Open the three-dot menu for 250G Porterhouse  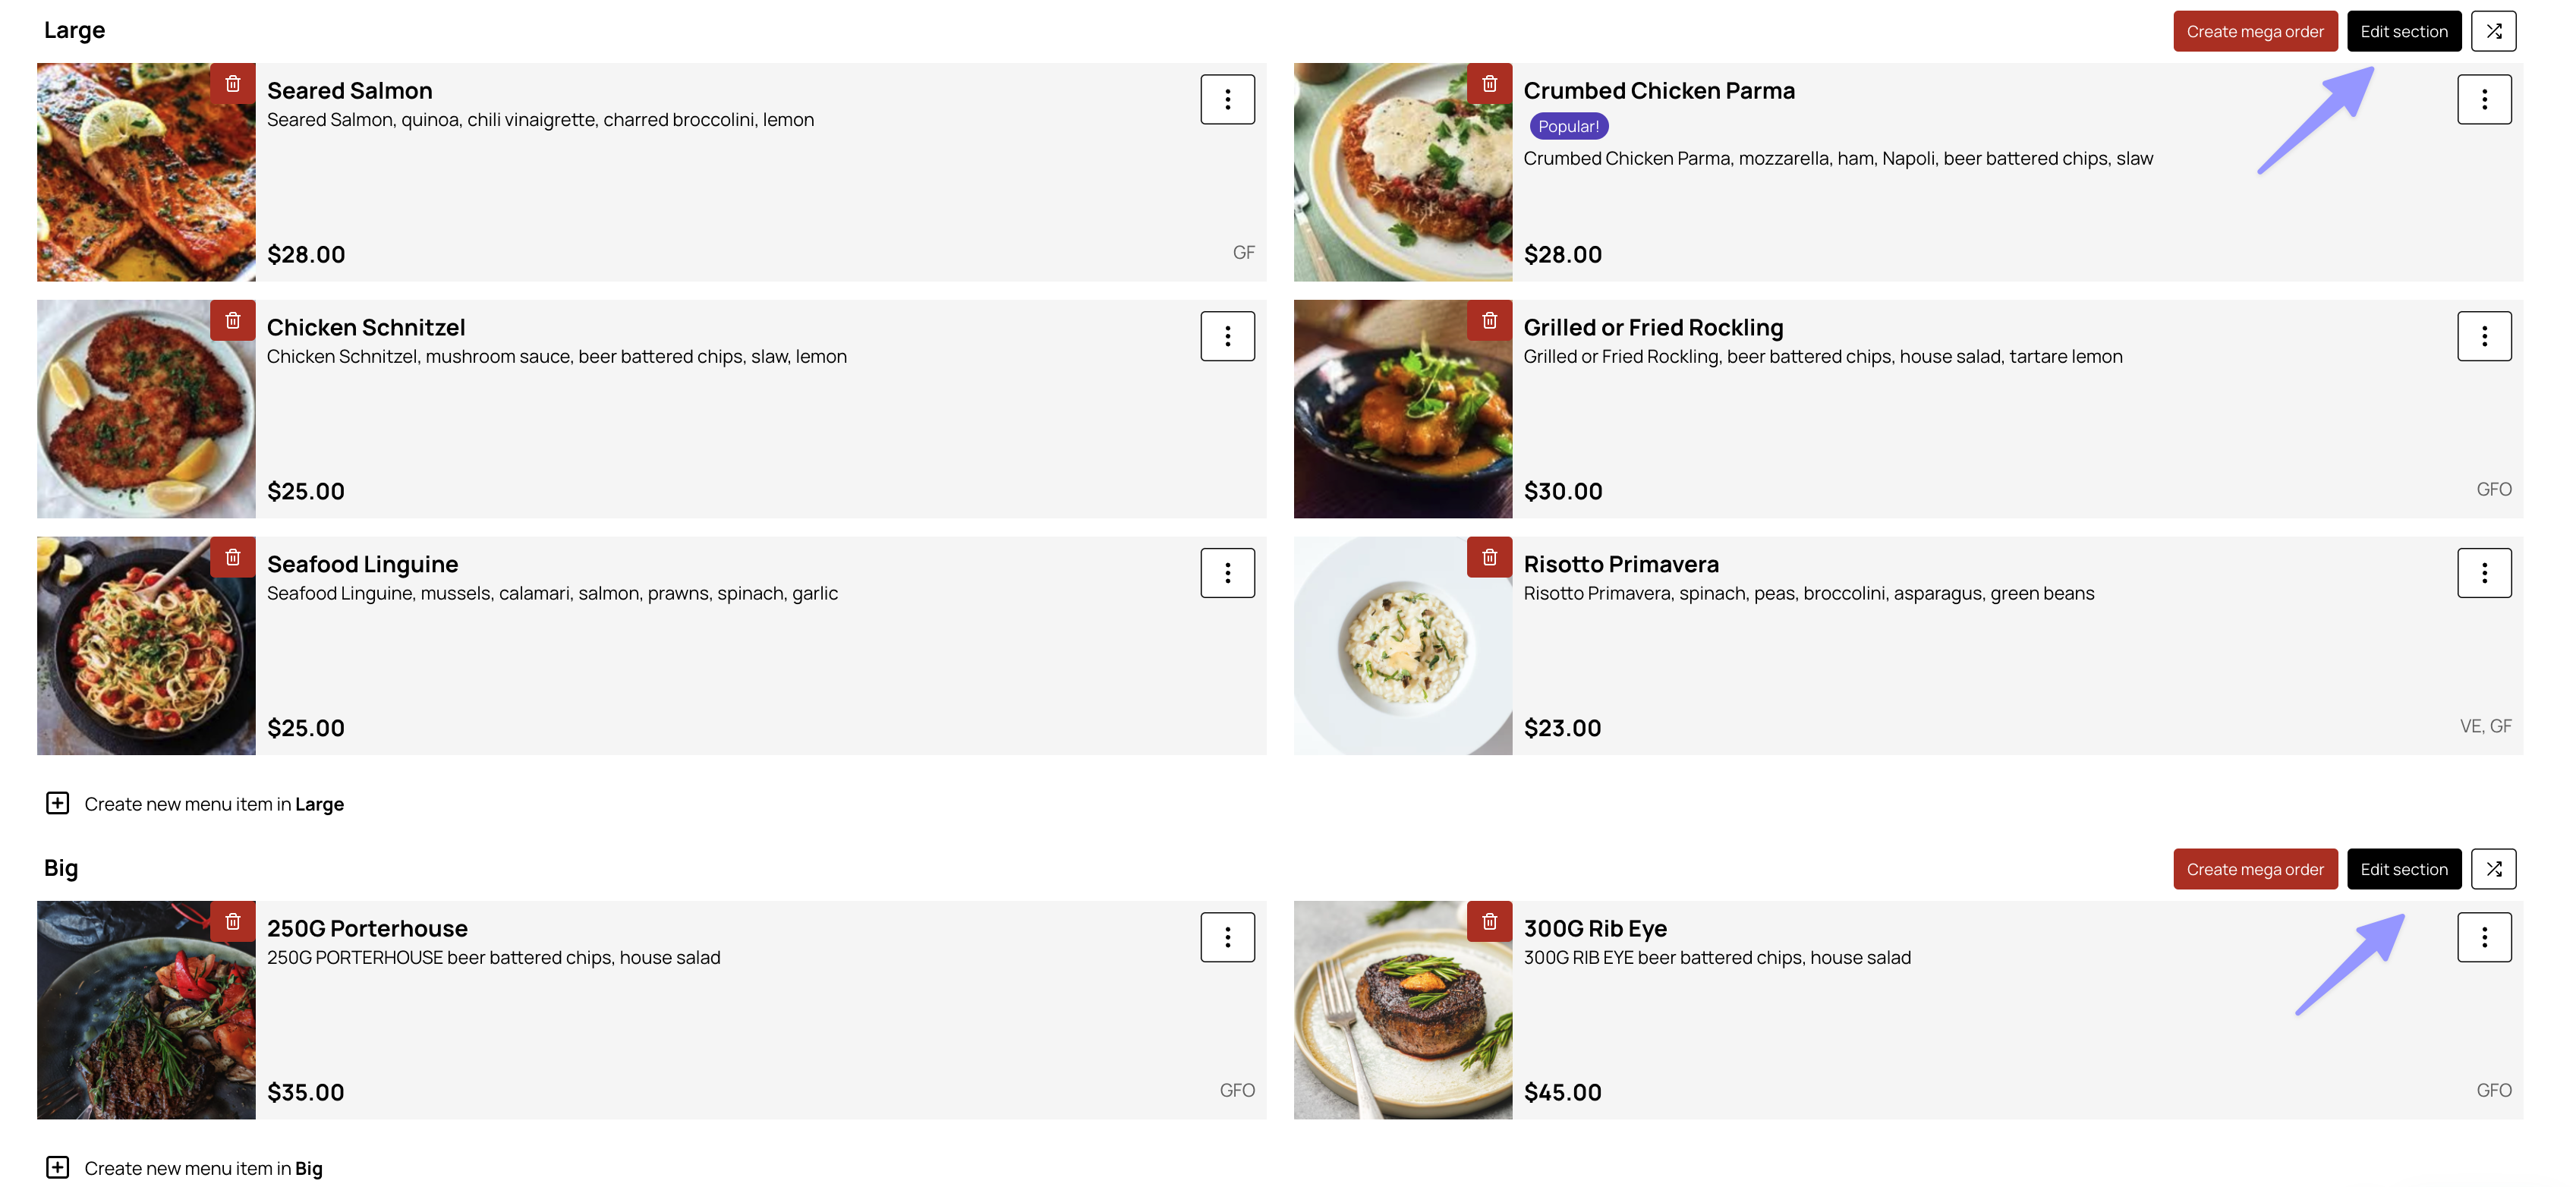pos(1227,937)
